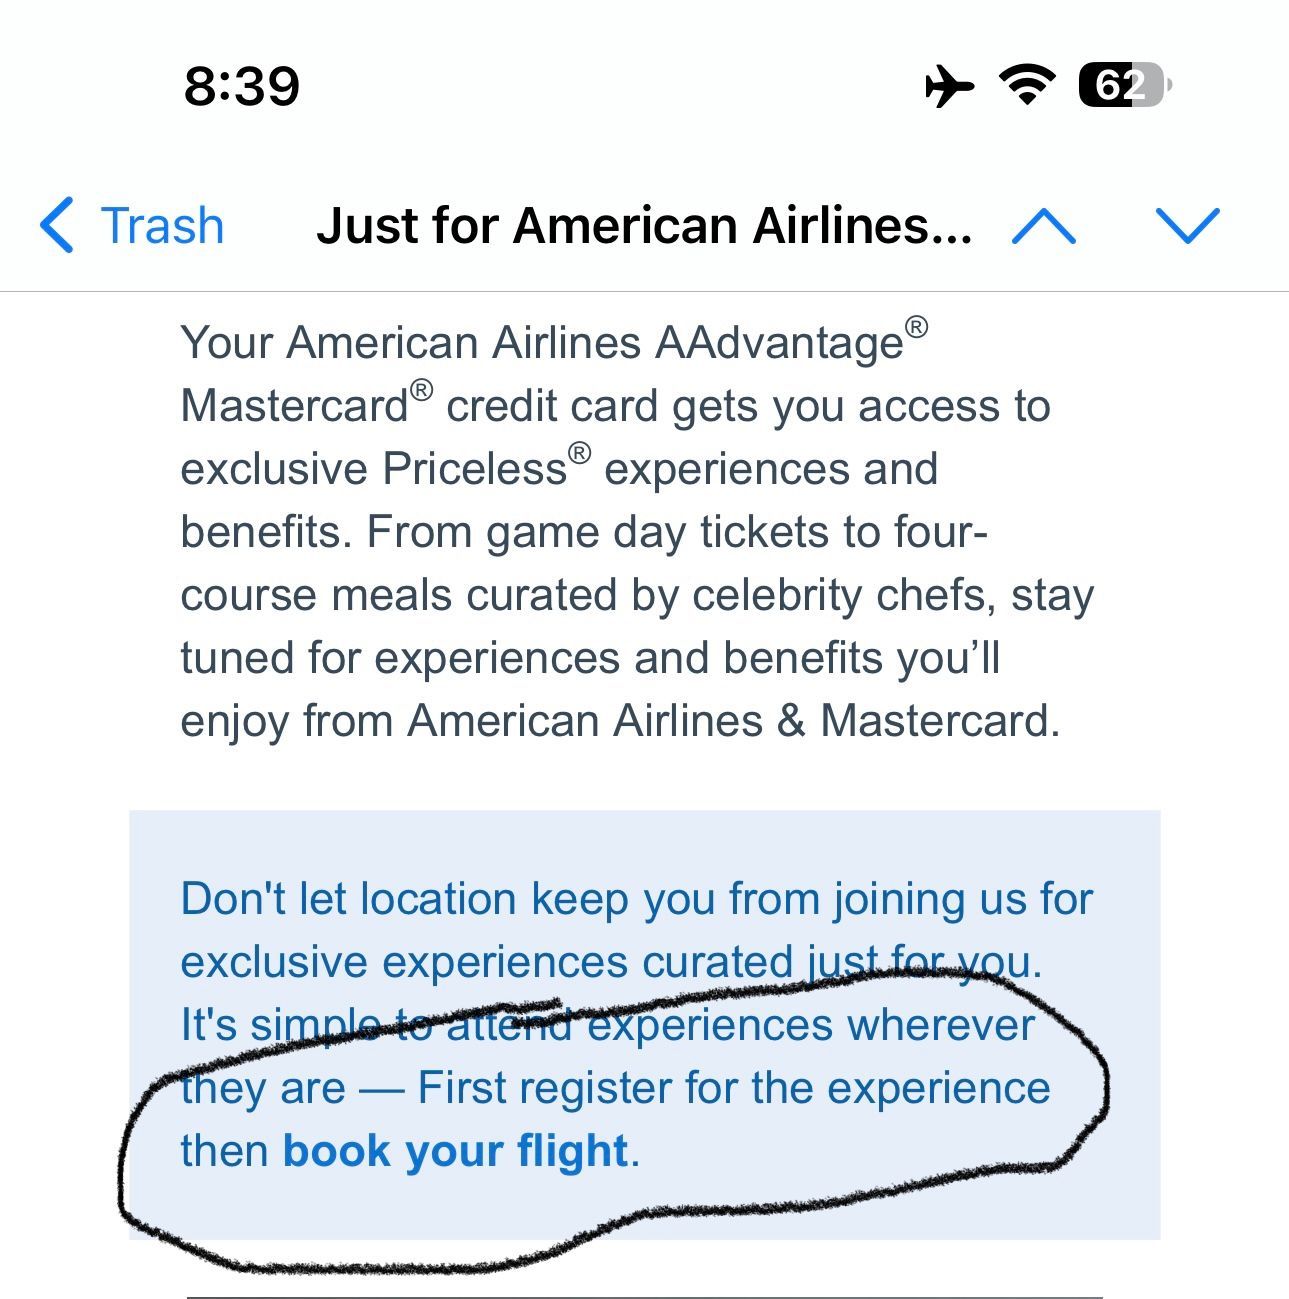Open the 'book your flight' link
Screen dimensions: 1289x1299
tap(455, 1151)
